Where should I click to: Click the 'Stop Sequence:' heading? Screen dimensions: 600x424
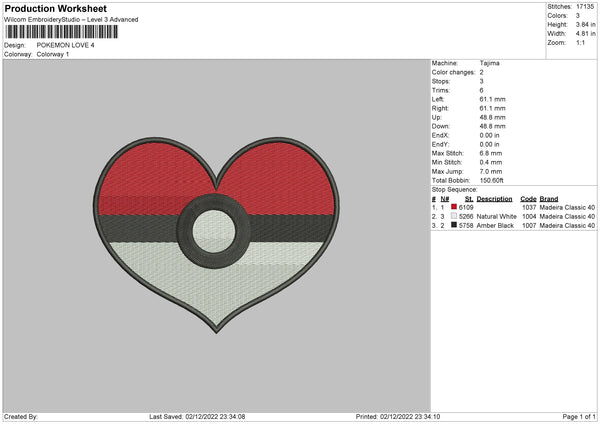(455, 190)
